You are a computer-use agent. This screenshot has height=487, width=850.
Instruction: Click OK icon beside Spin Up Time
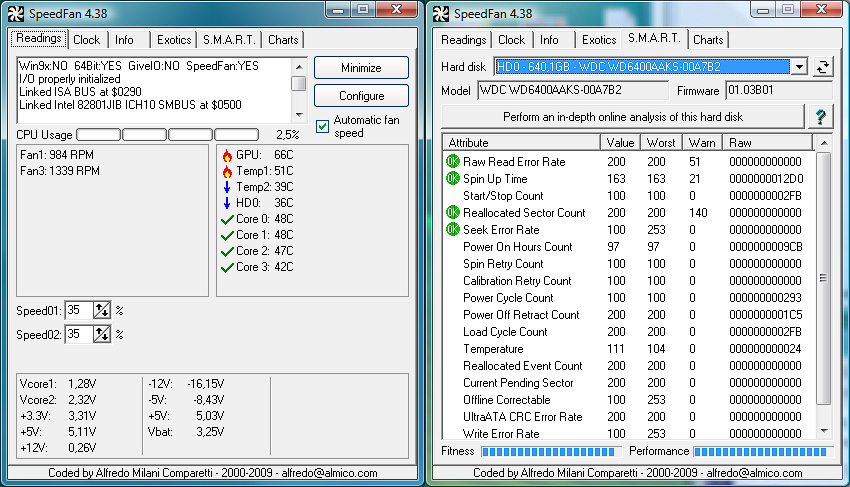click(x=453, y=178)
